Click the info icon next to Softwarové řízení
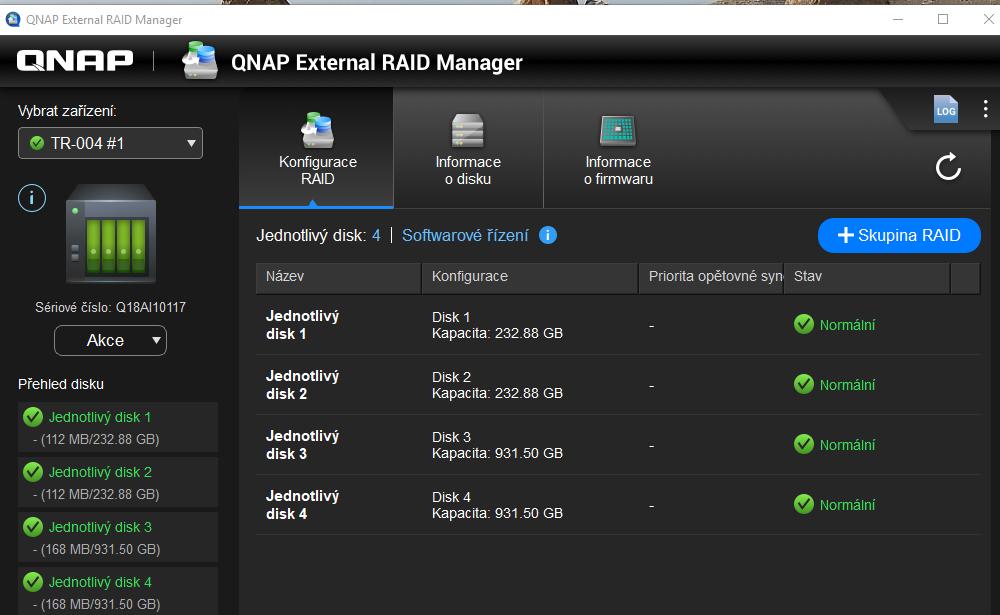The height and width of the screenshot is (615, 1000). click(546, 235)
